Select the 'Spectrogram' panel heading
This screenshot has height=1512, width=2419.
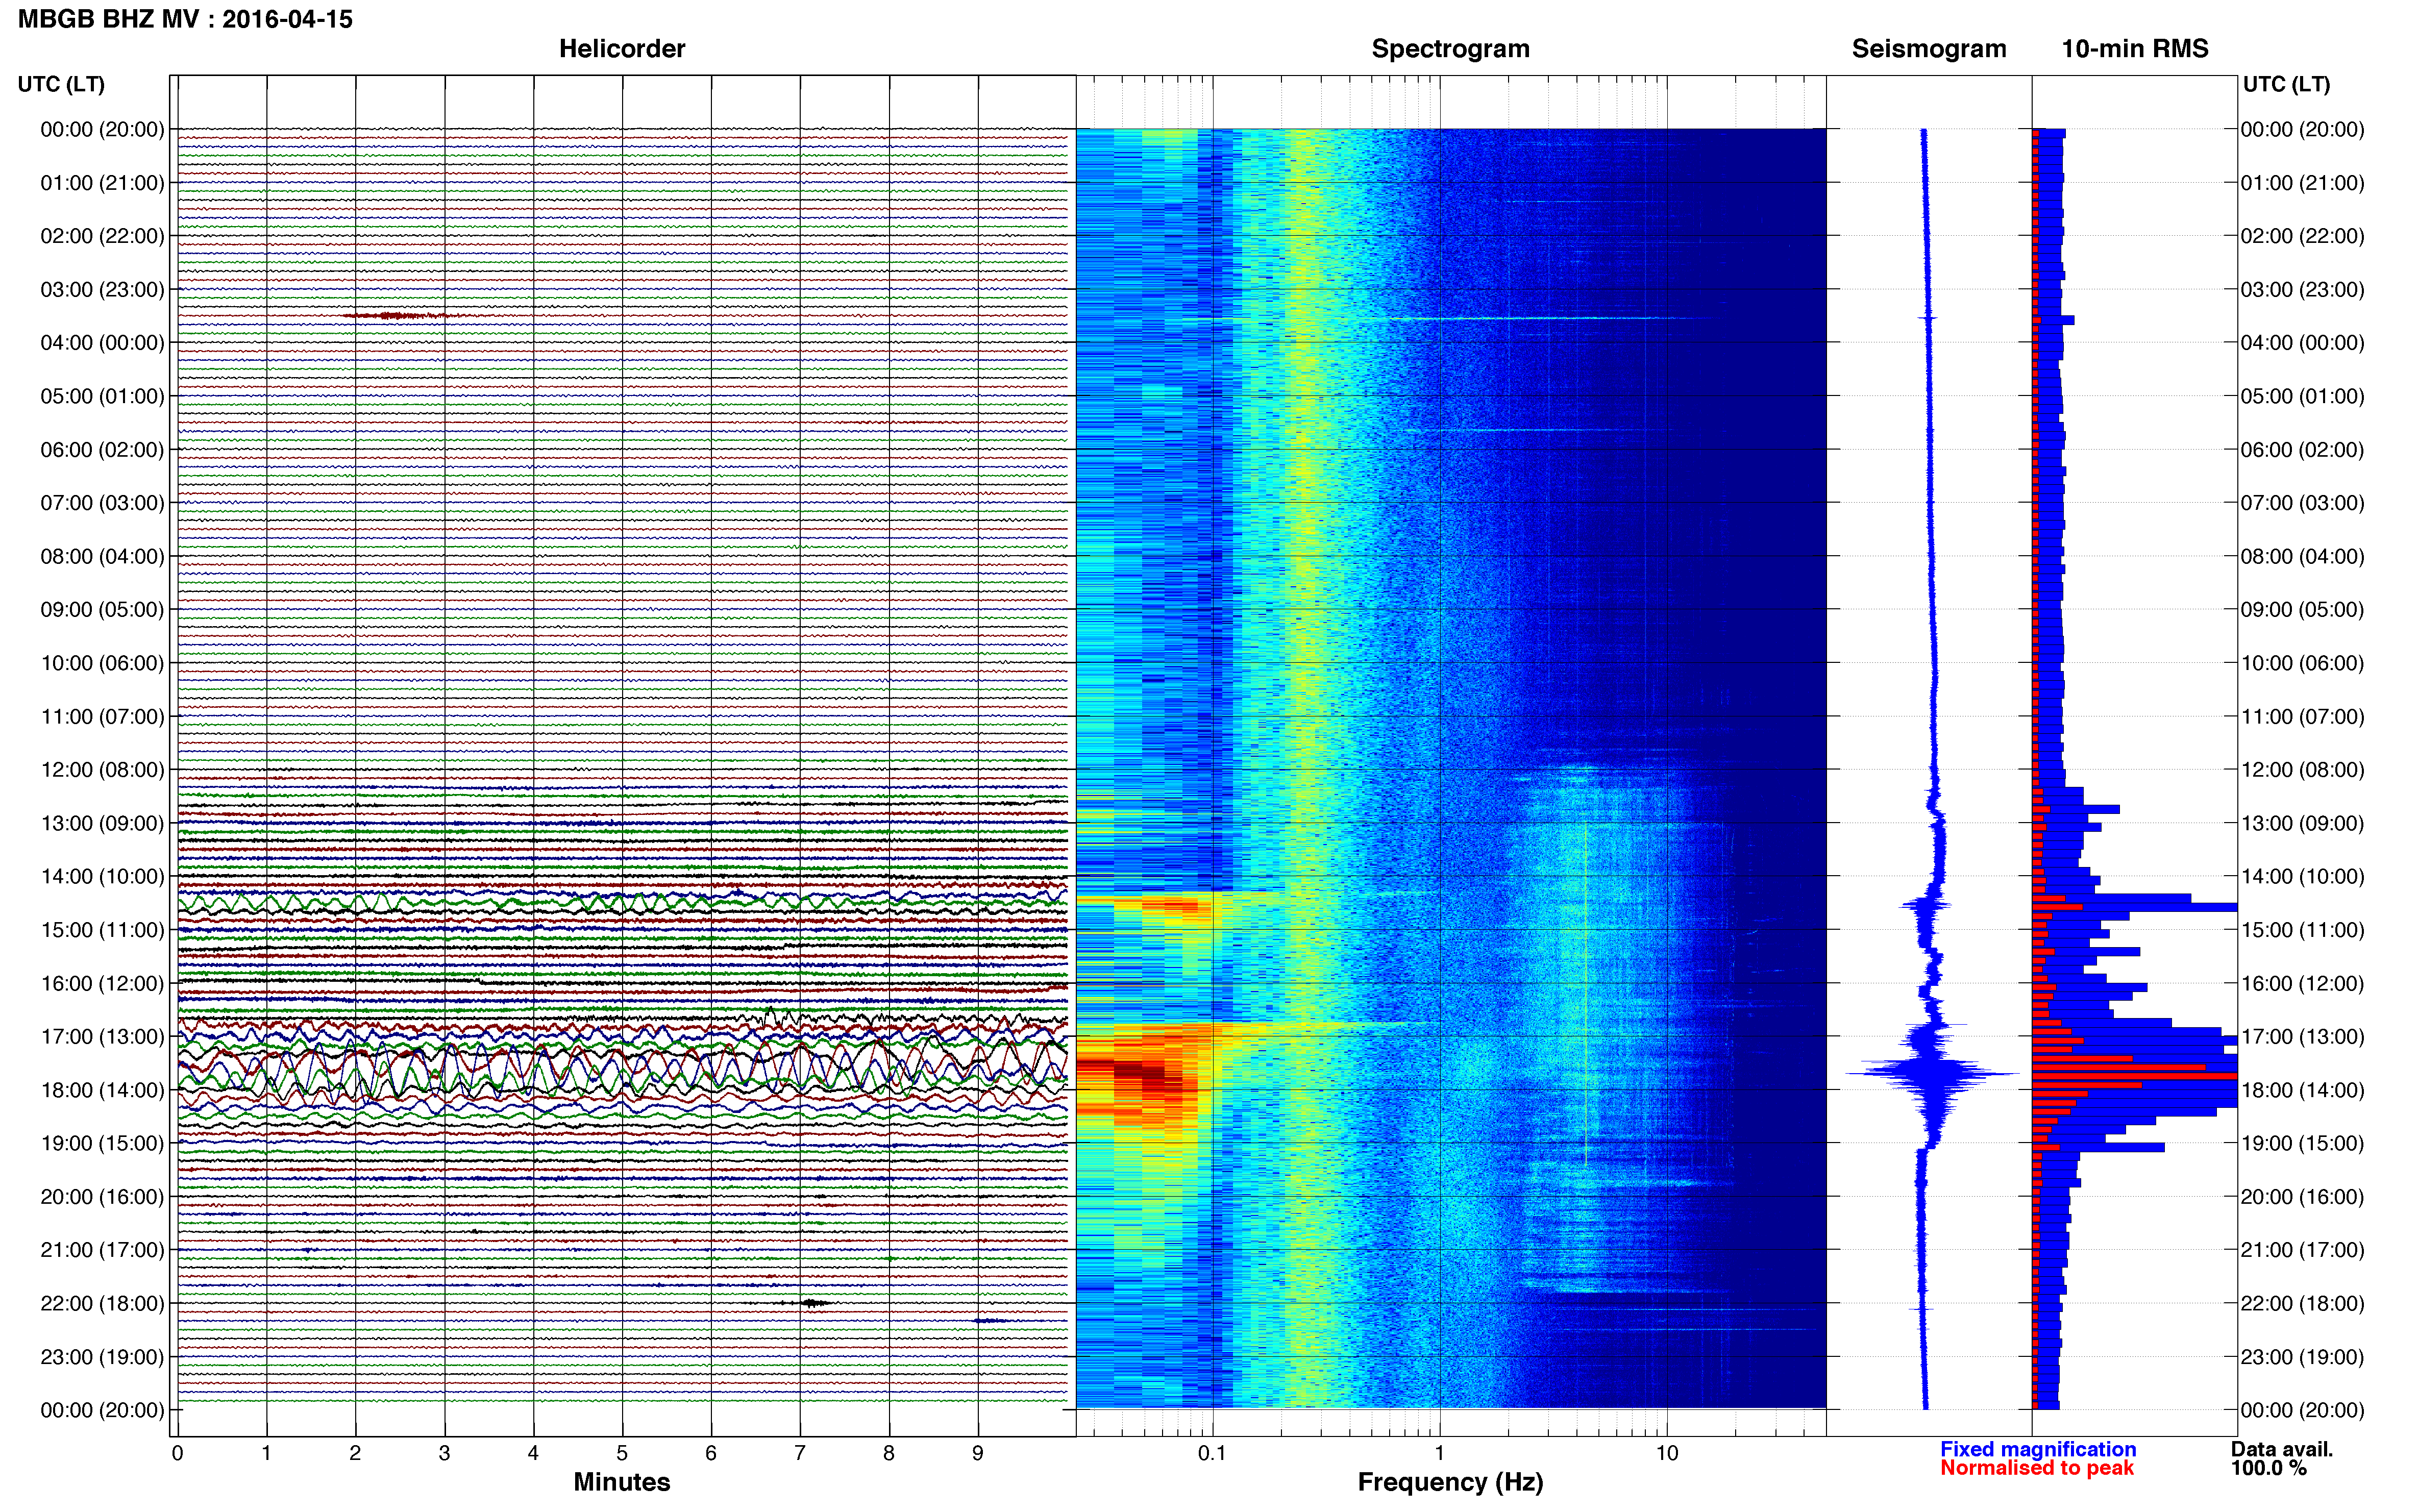pyautogui.click(x=1450, y=48)
